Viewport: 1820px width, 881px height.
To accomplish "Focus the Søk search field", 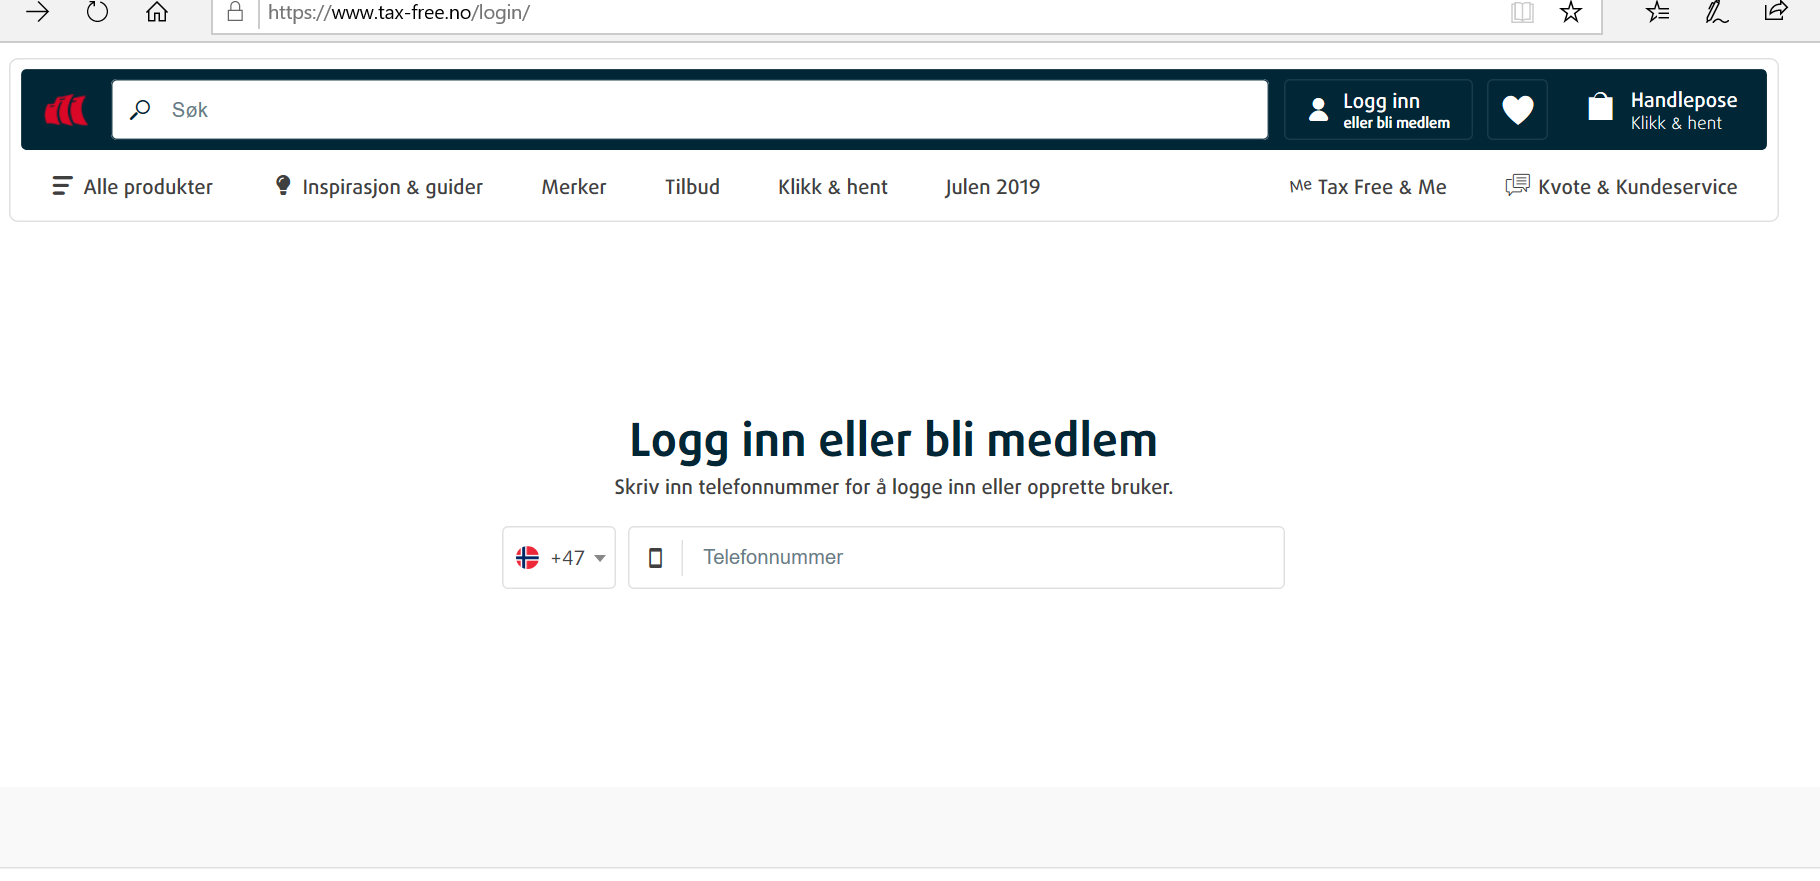I will [690, 110].
